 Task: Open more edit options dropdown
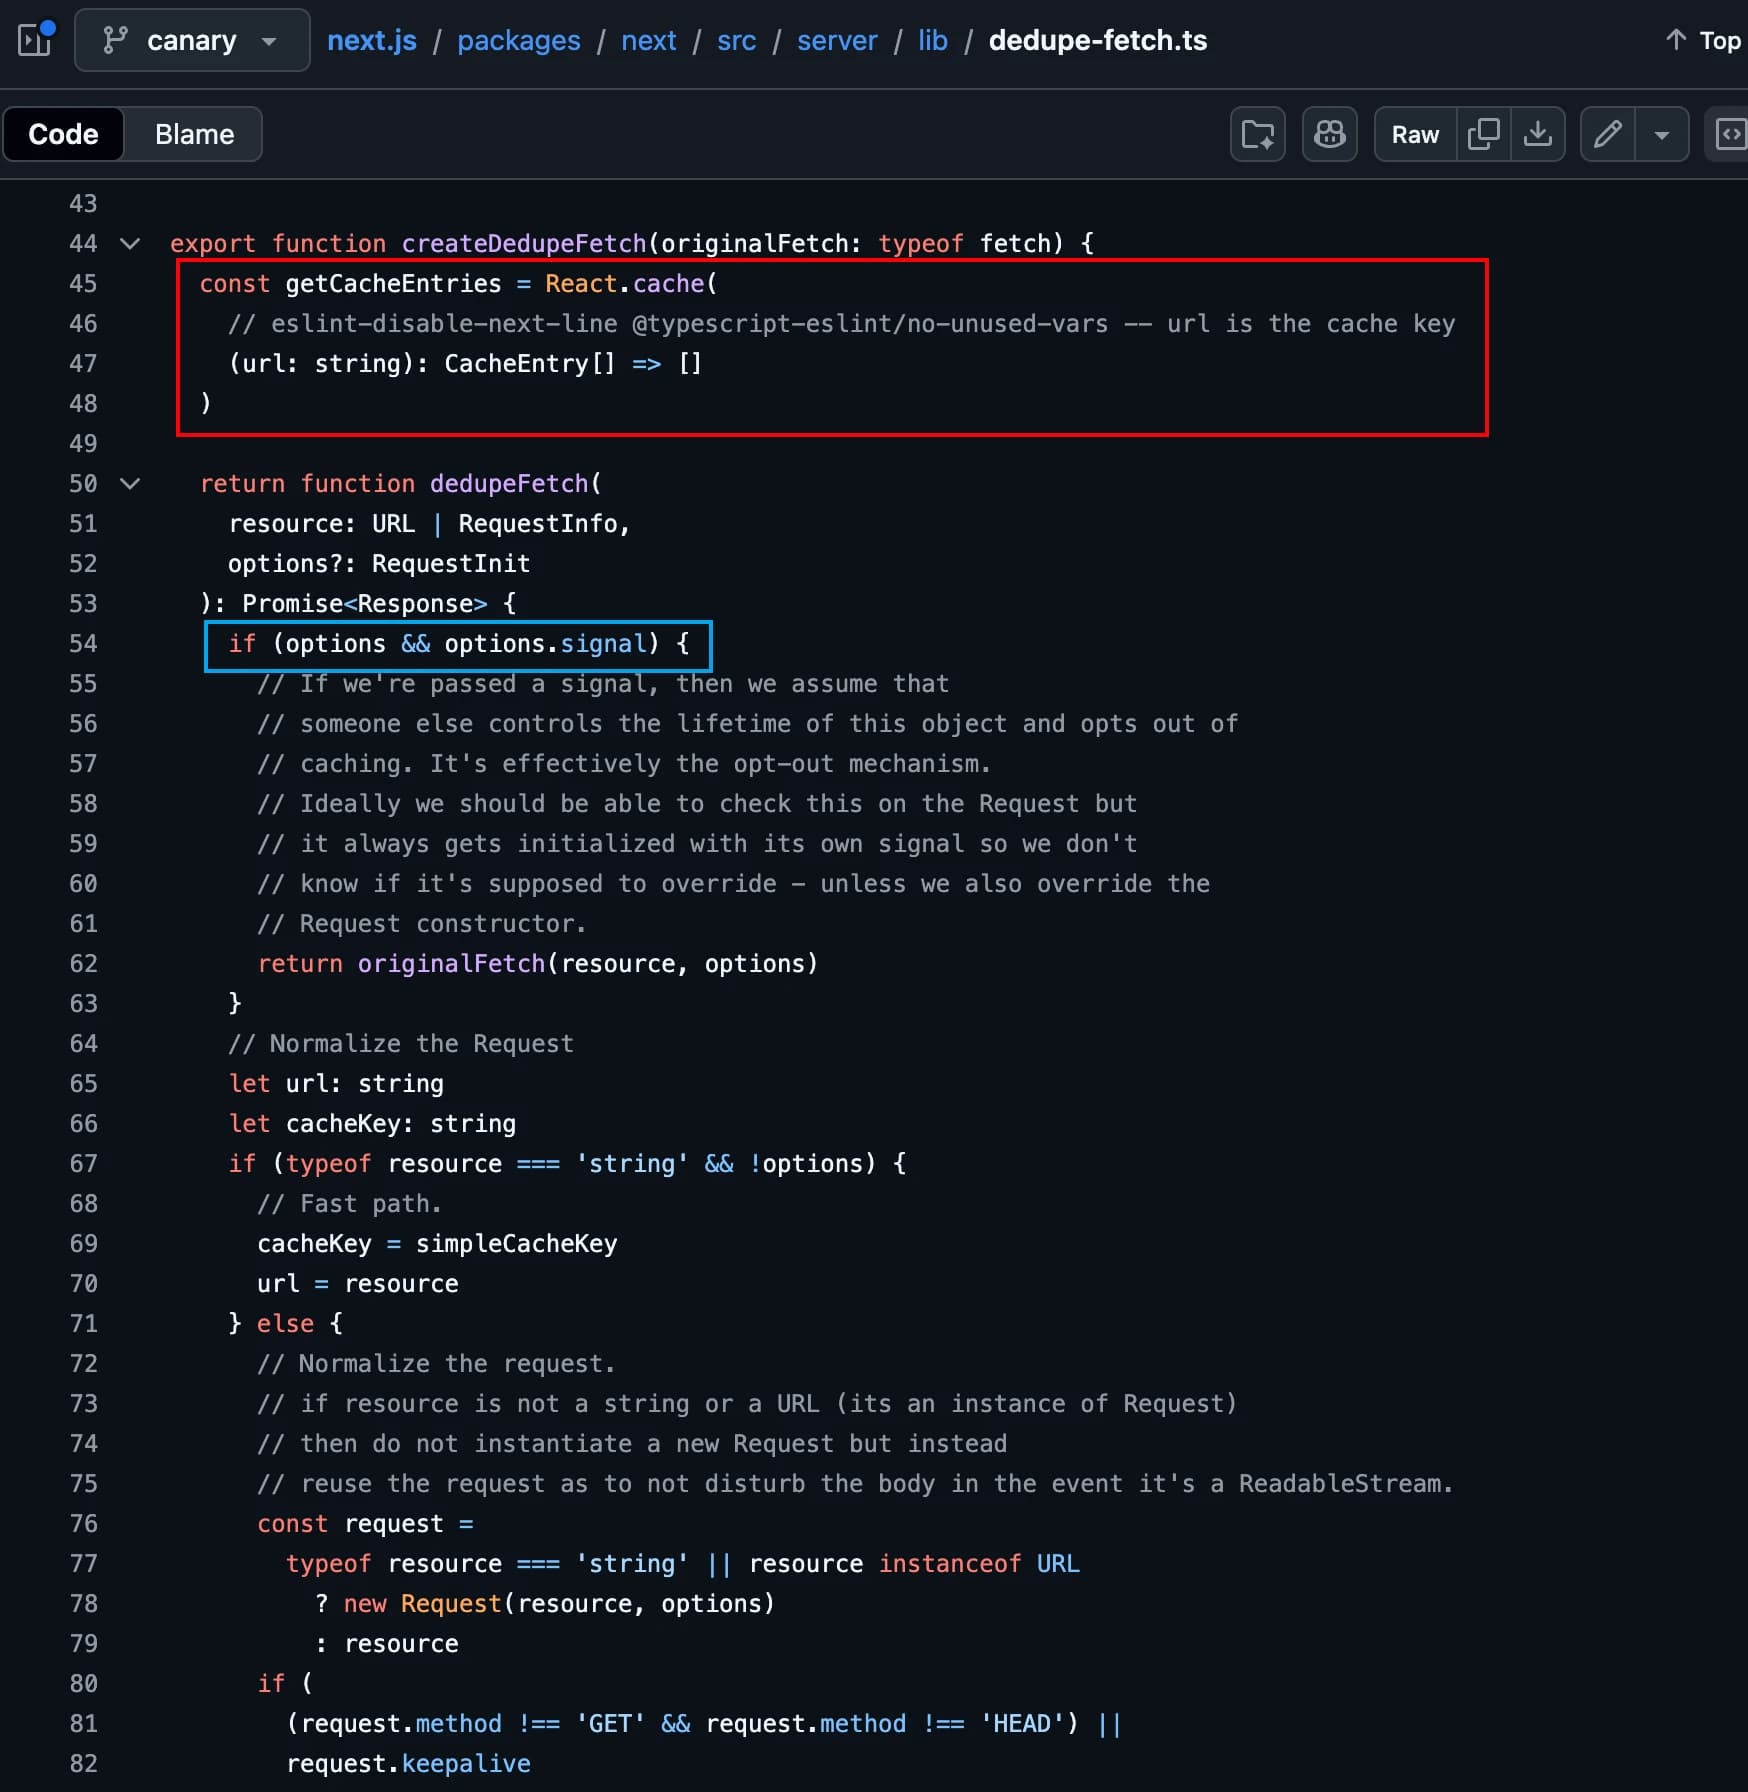pyautogui.click(x=1662, y=133)
